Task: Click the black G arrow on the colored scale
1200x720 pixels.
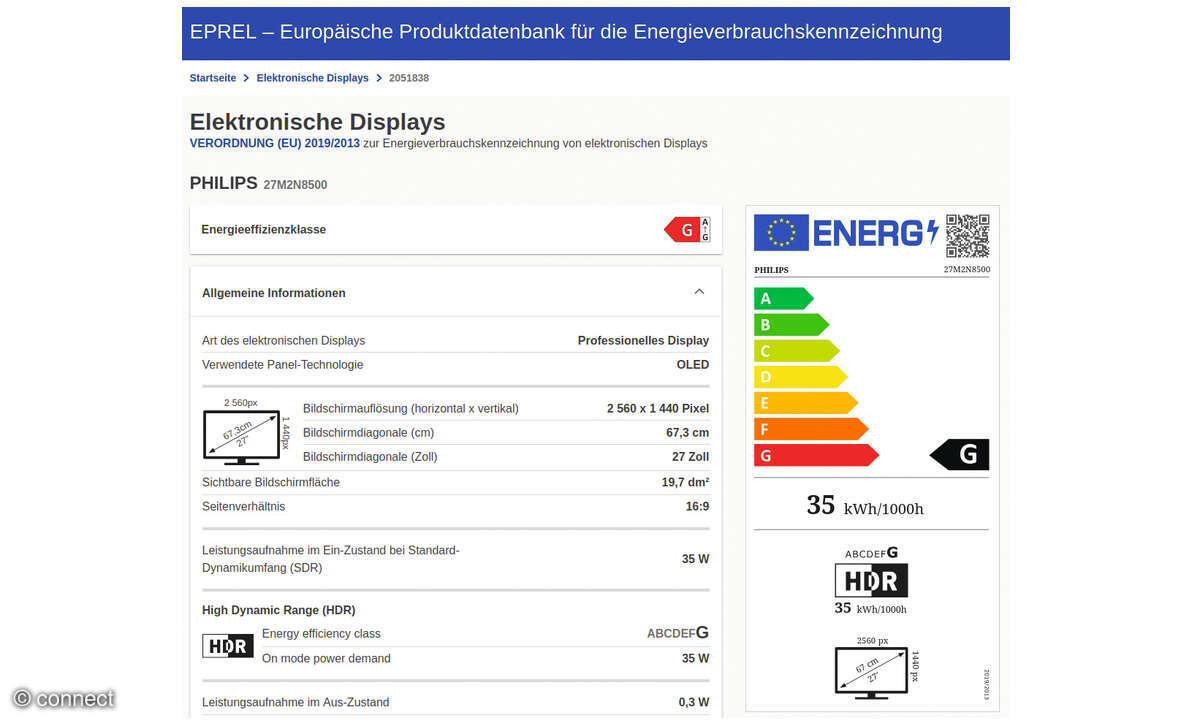Action: [x=963, y=454]
